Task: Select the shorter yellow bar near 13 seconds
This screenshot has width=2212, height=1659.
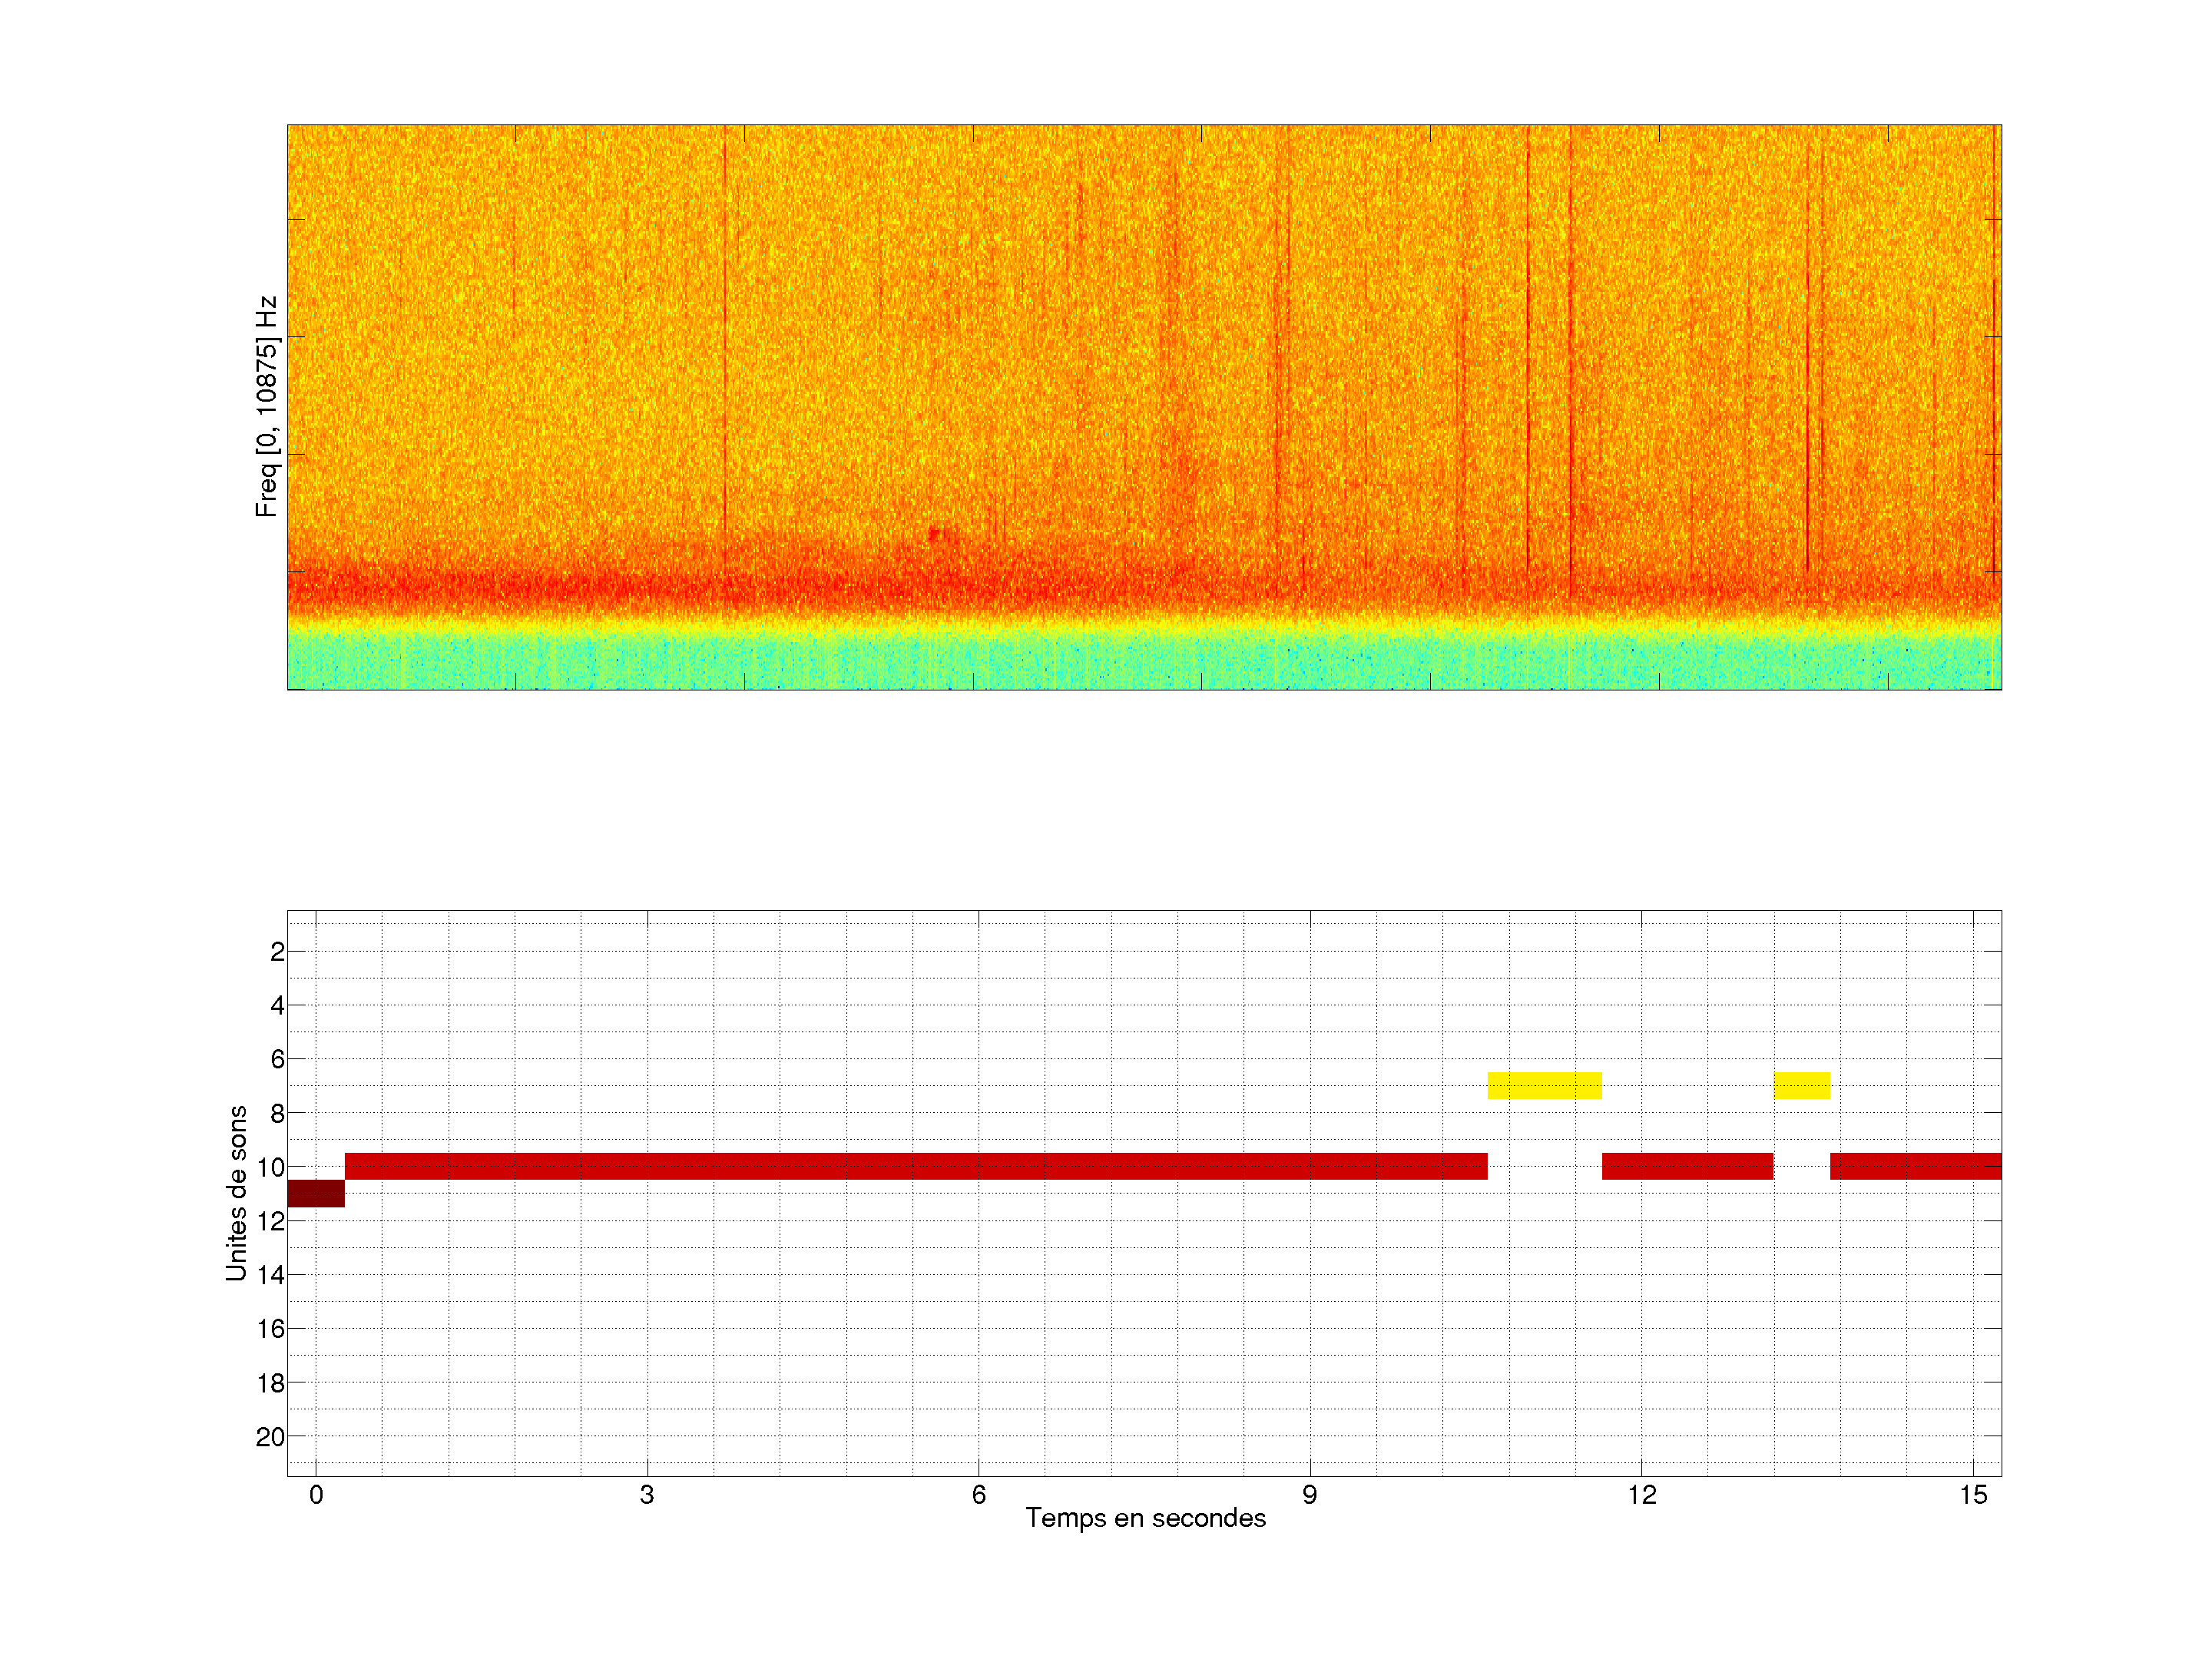Action: tap(1801, 1085)
